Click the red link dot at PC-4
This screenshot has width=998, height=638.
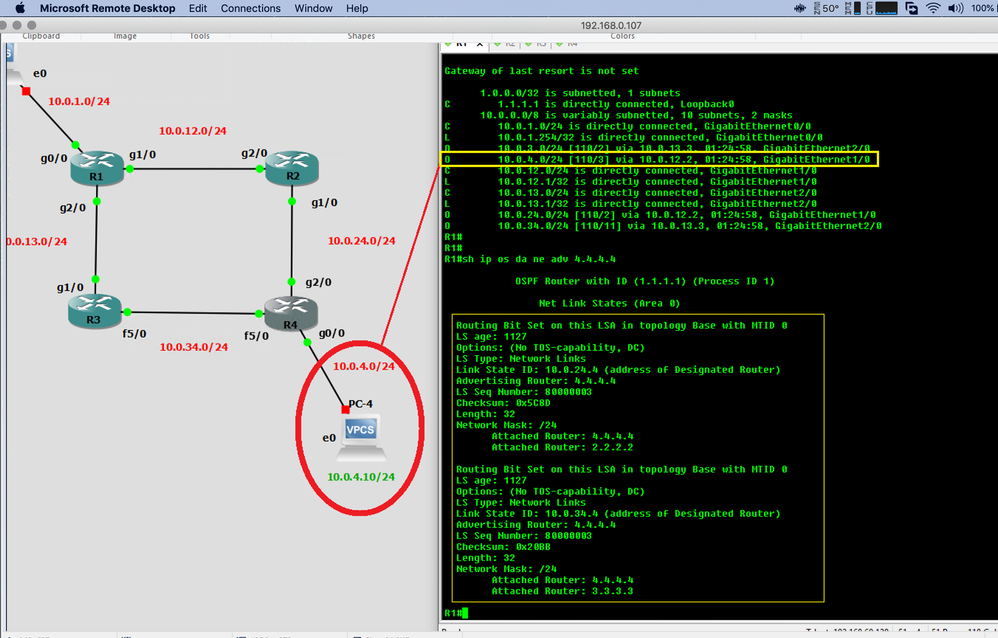click(346, 409)
